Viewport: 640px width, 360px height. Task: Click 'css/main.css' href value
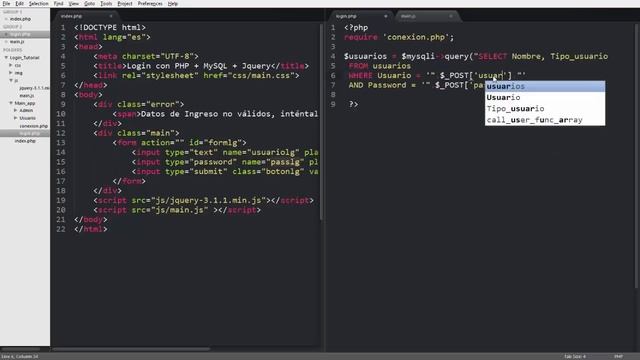tap(261, 76)
